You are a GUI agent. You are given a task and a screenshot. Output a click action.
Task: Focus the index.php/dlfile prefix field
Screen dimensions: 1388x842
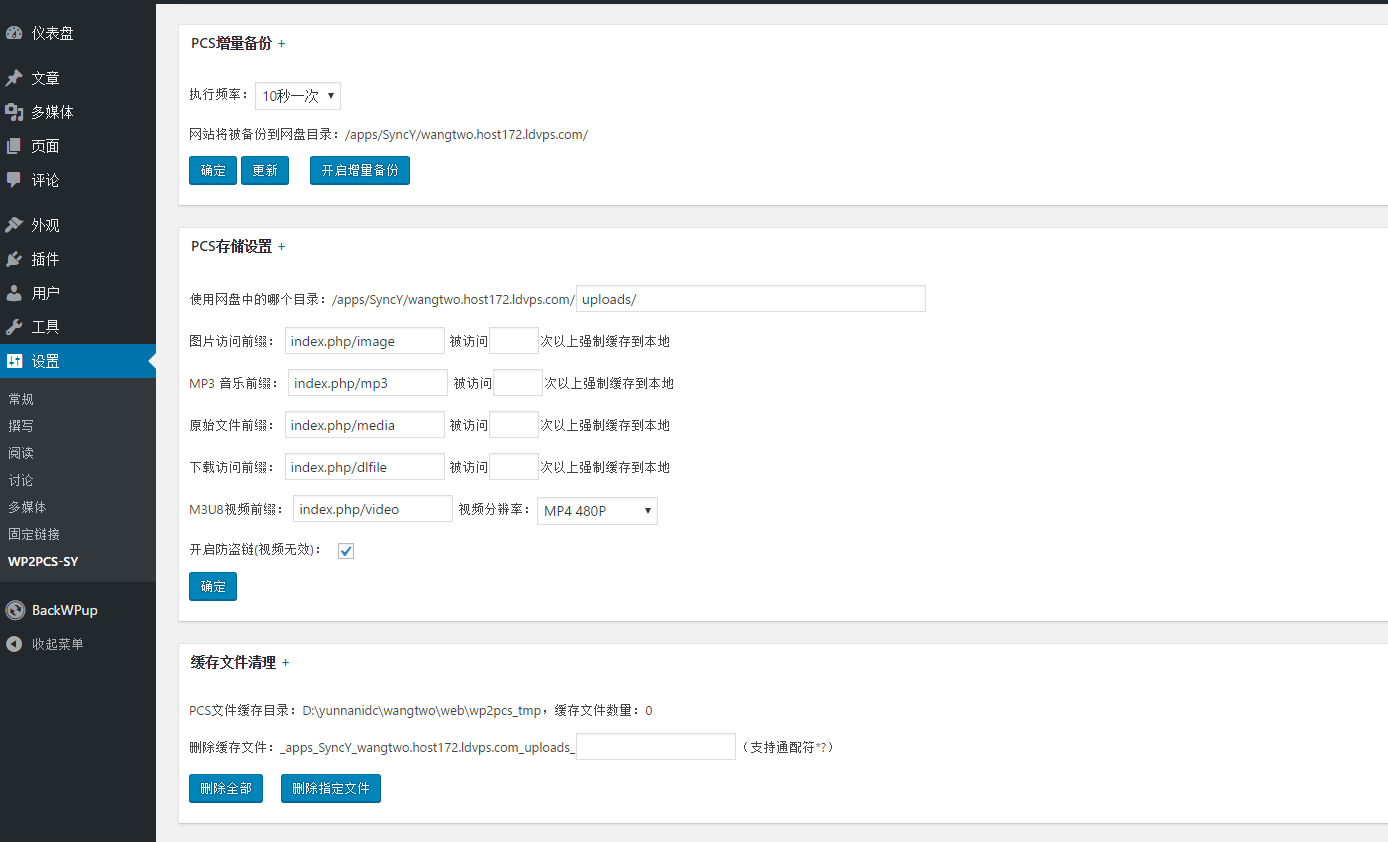pos(365,467)
